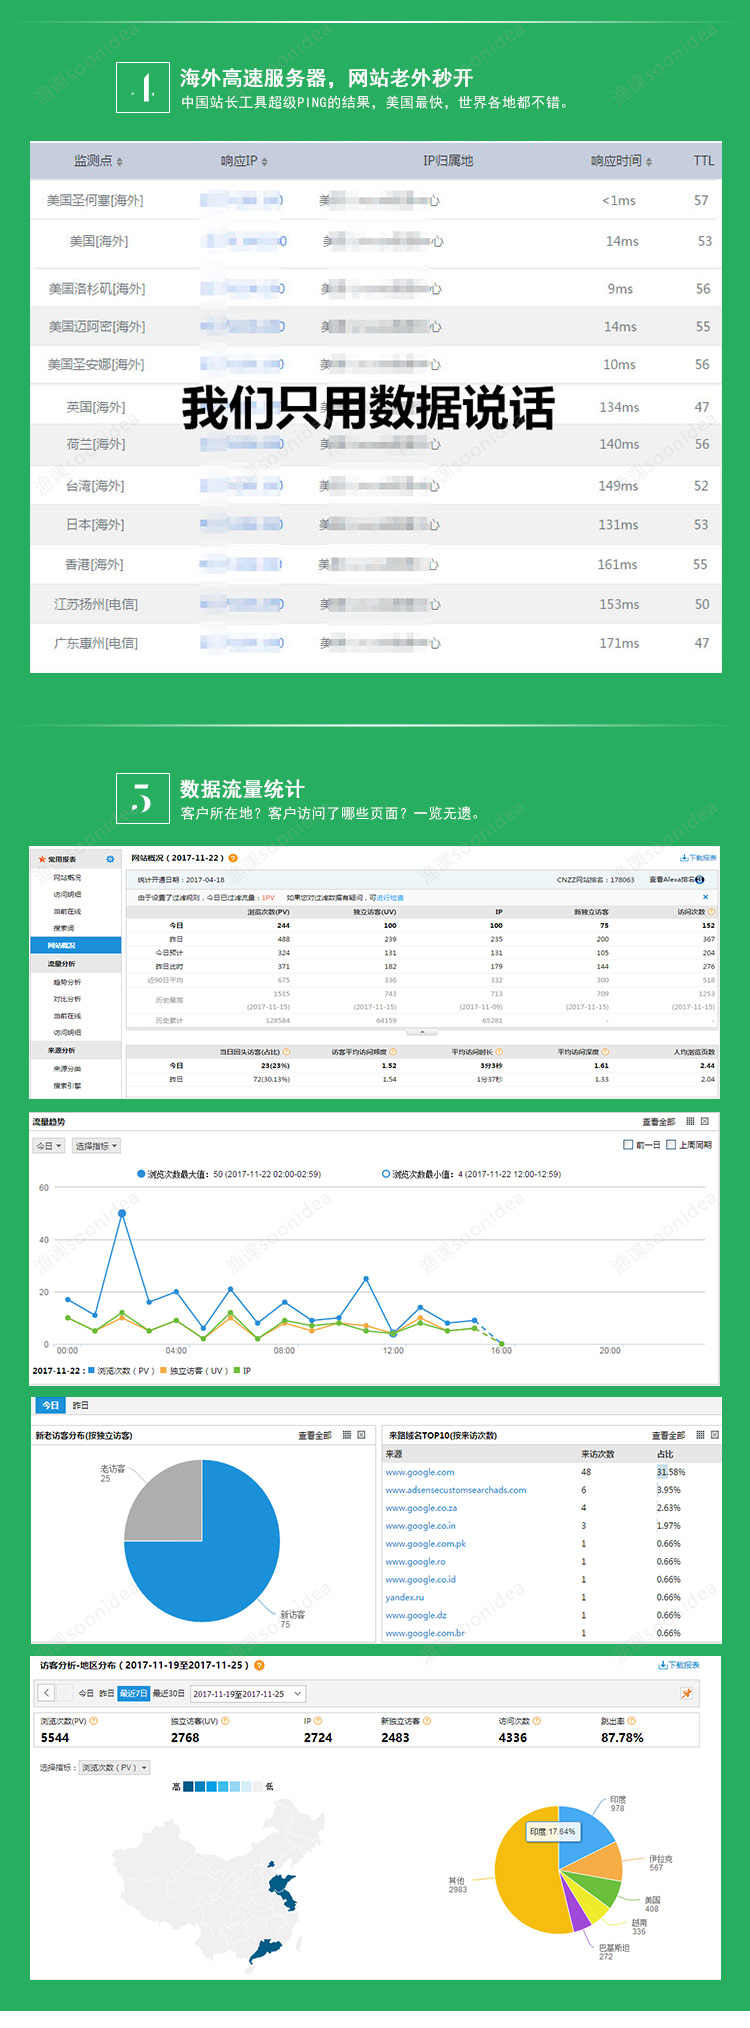
Task: Toggle the 浏览次数(PV) series in chart legend
Action: 121,1371
